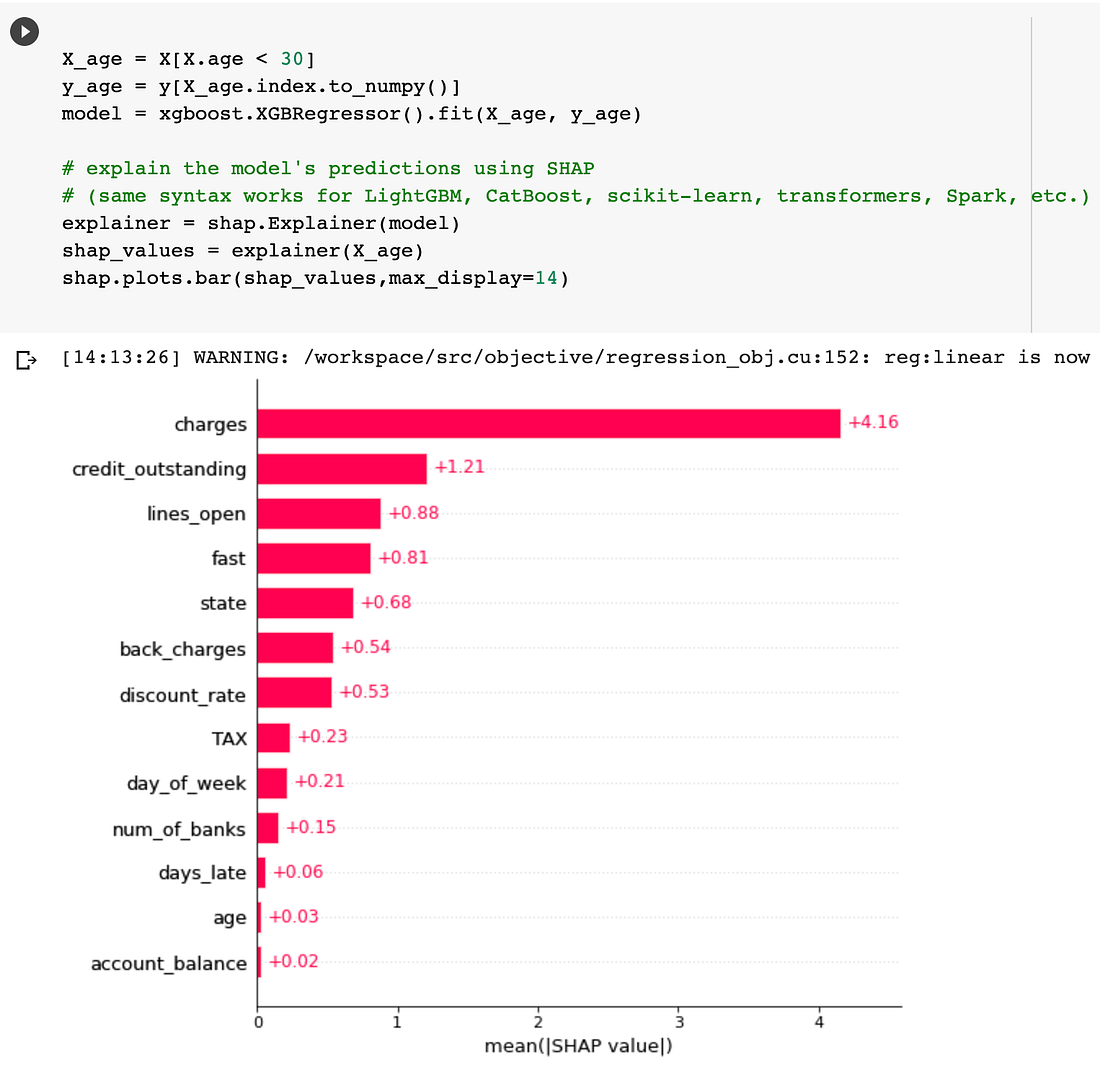Click the x-axis tick label '4'

819,1022
